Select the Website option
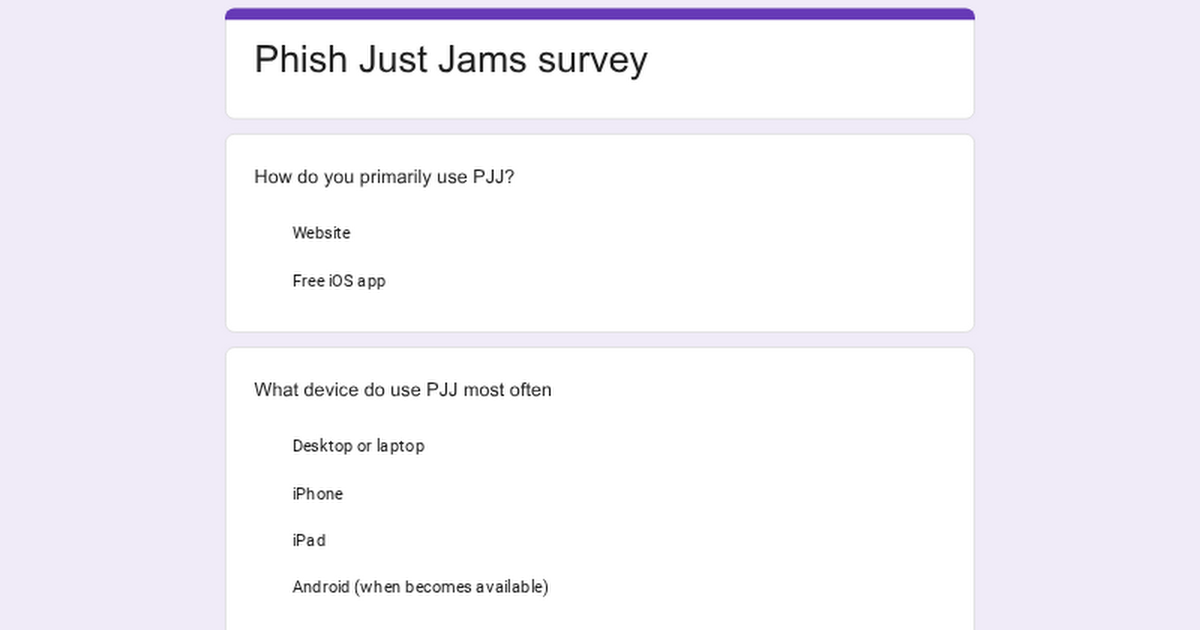This screenshot has width=1200, height=630. tap(321, 233)
